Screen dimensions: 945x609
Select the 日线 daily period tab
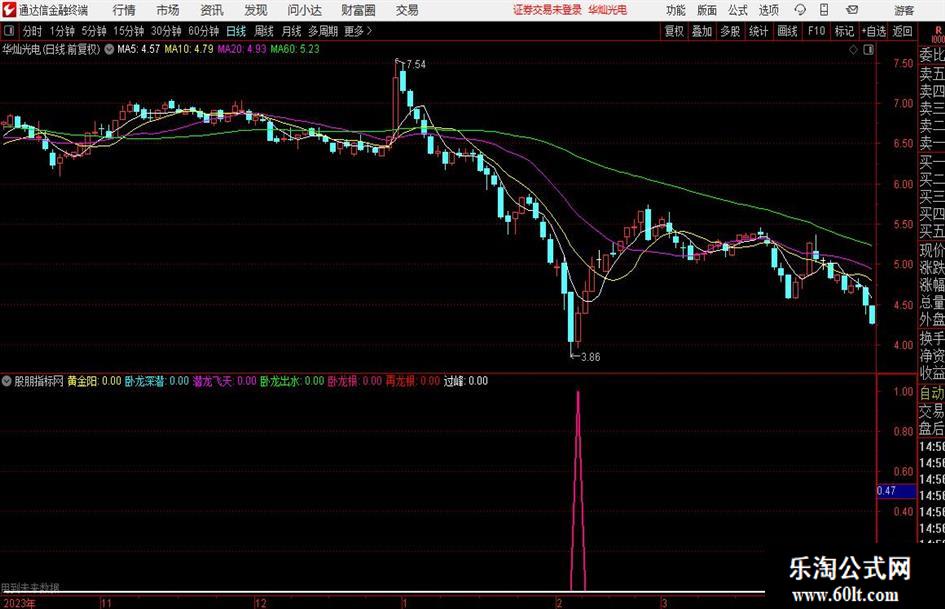(236, 31)
